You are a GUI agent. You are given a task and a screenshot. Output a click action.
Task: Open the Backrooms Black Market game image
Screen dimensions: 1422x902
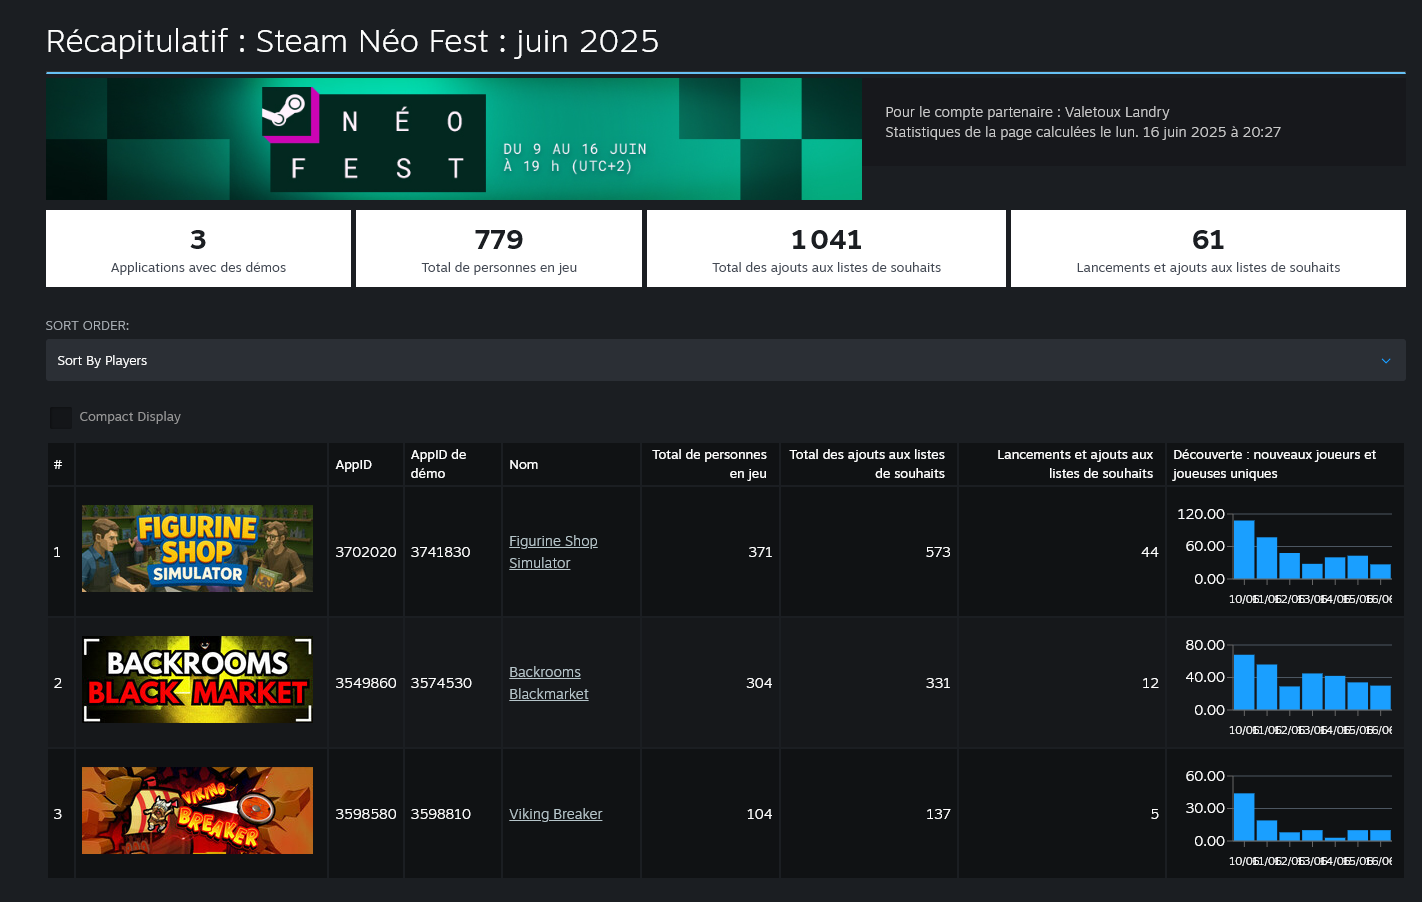click(197, 679)
